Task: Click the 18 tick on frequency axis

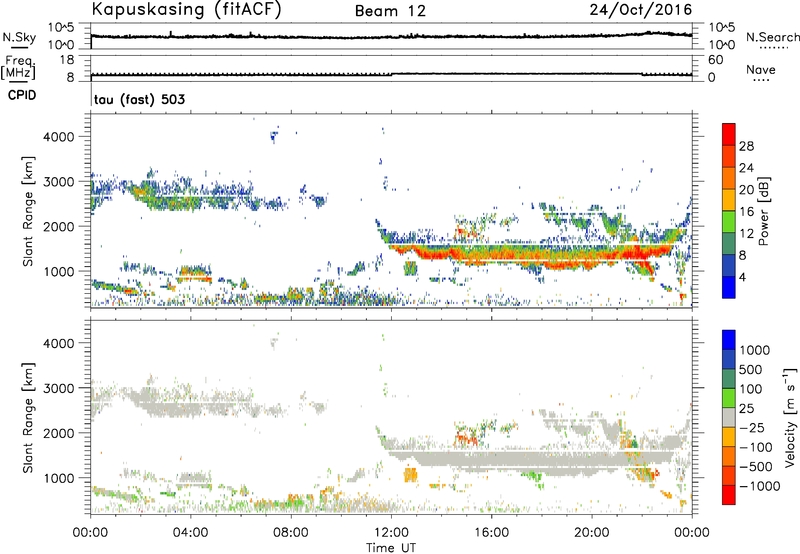Action: (66, 60)
